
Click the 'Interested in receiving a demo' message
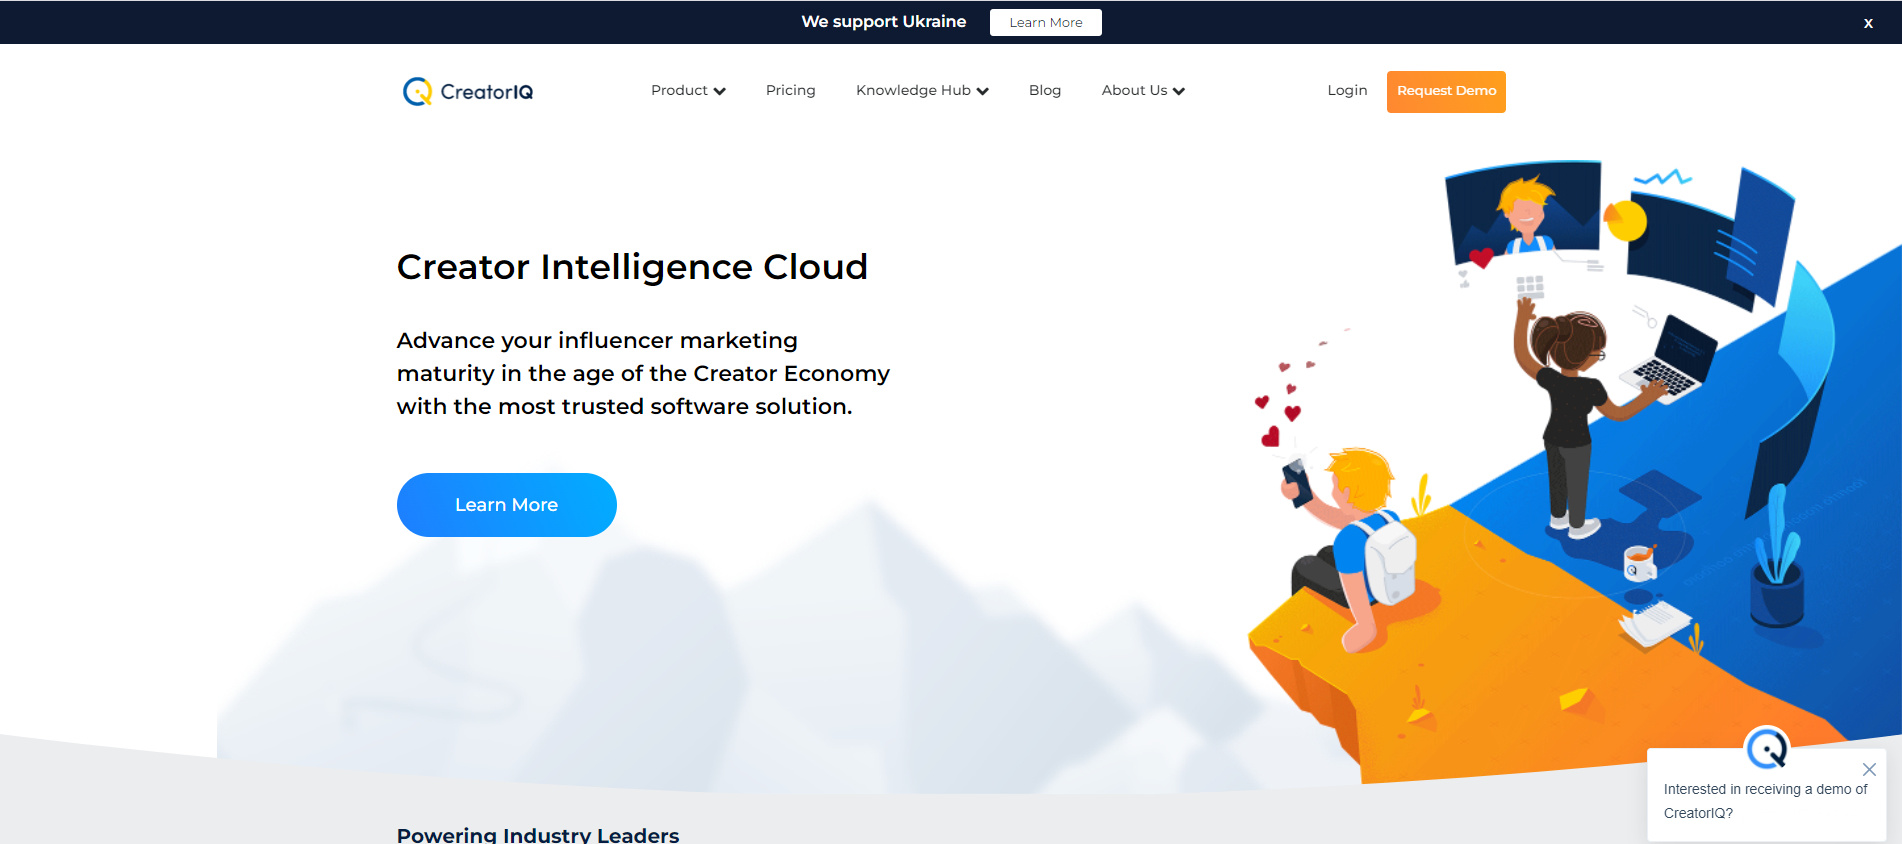(1765, 801)
